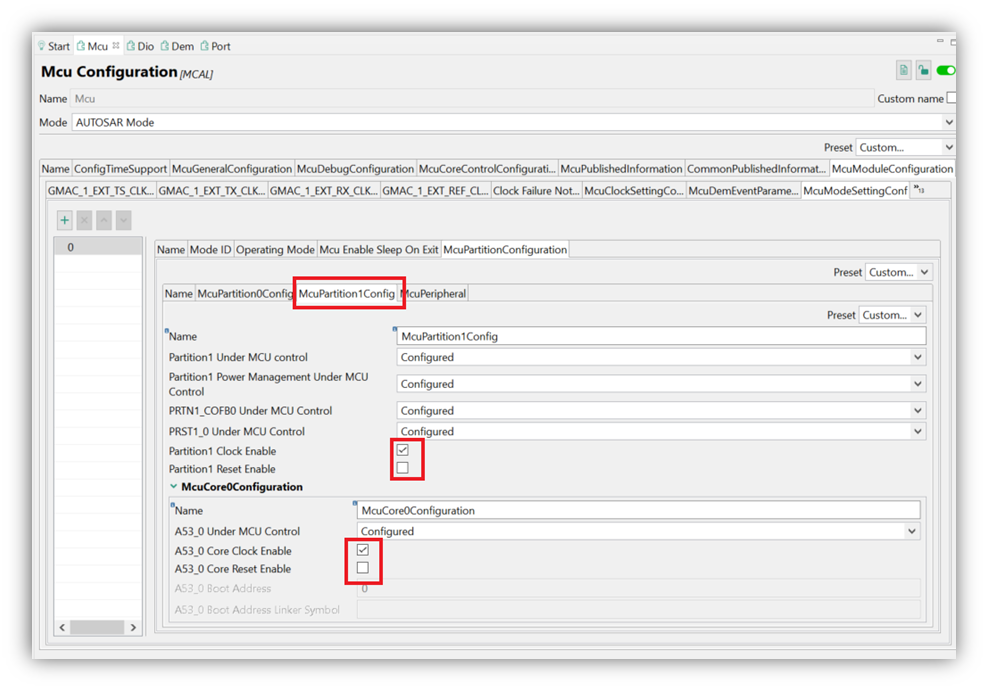Click the document icon near top right
Screen dimensions: 988x691
pyautogui.click(x=904, y=70)
